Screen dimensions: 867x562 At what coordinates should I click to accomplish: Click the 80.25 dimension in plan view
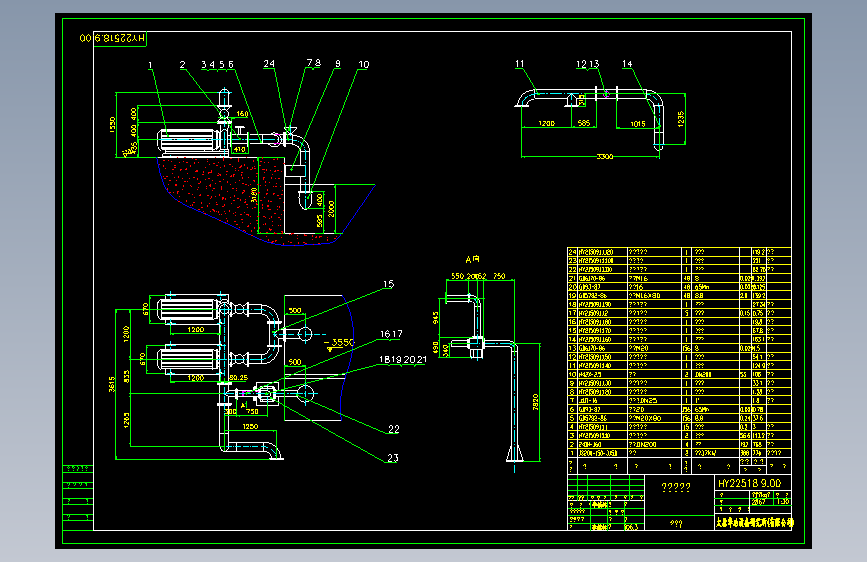(x=238, y=378)
